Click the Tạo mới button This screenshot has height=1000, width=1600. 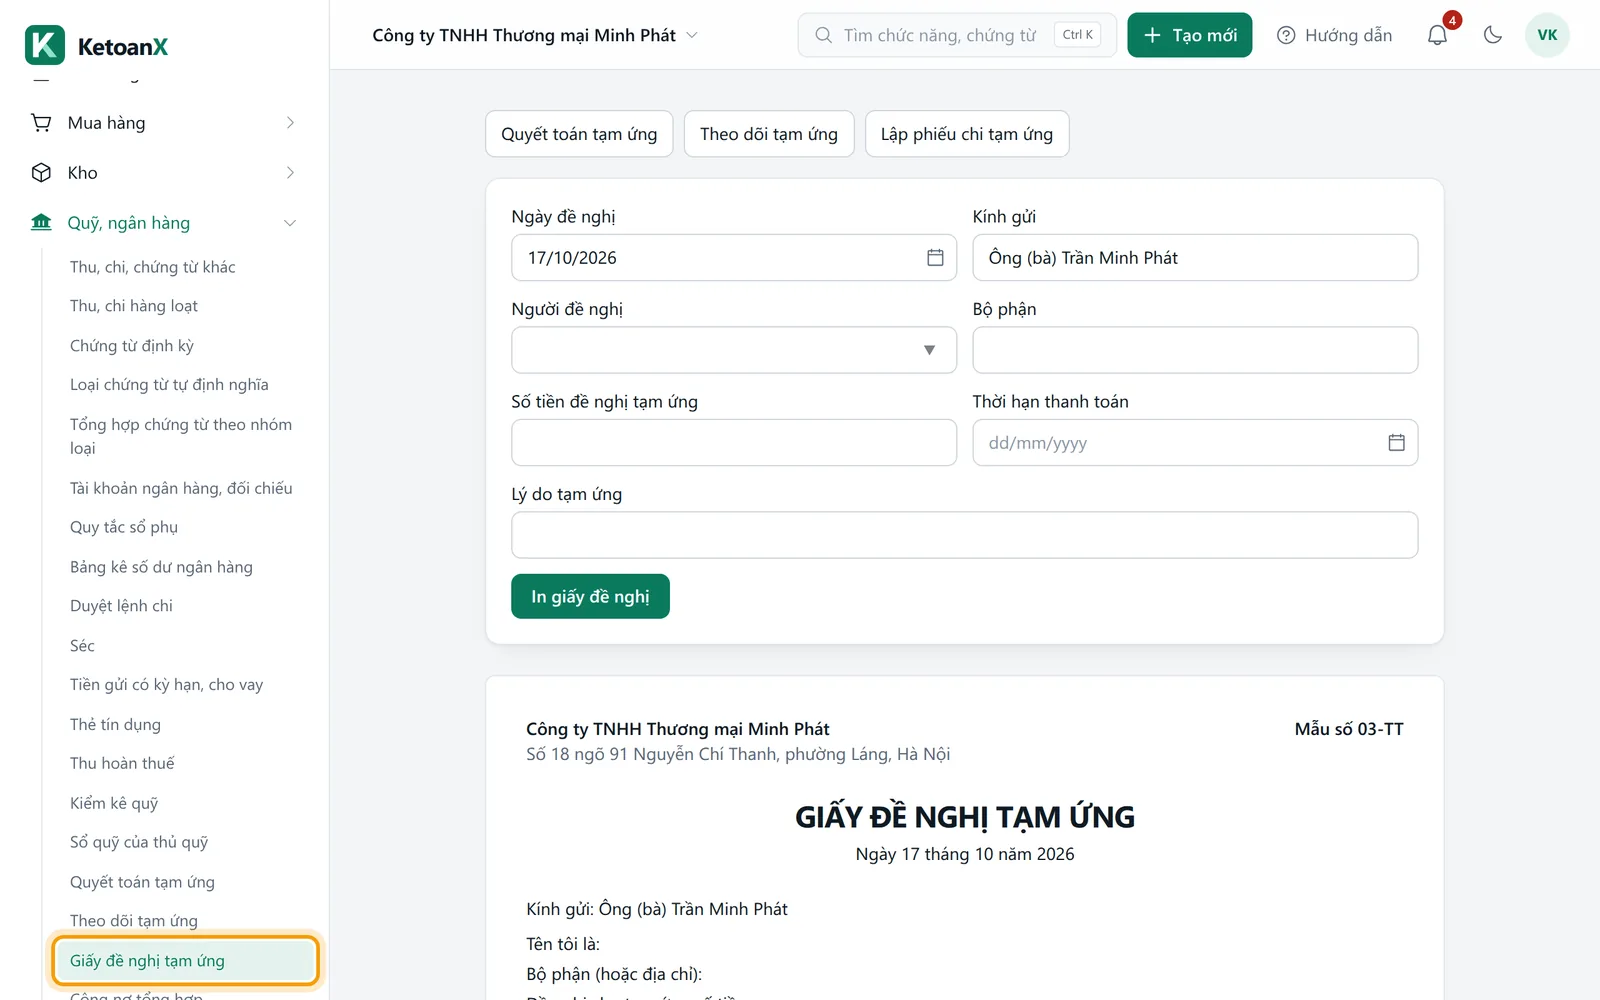(1190, 35)
